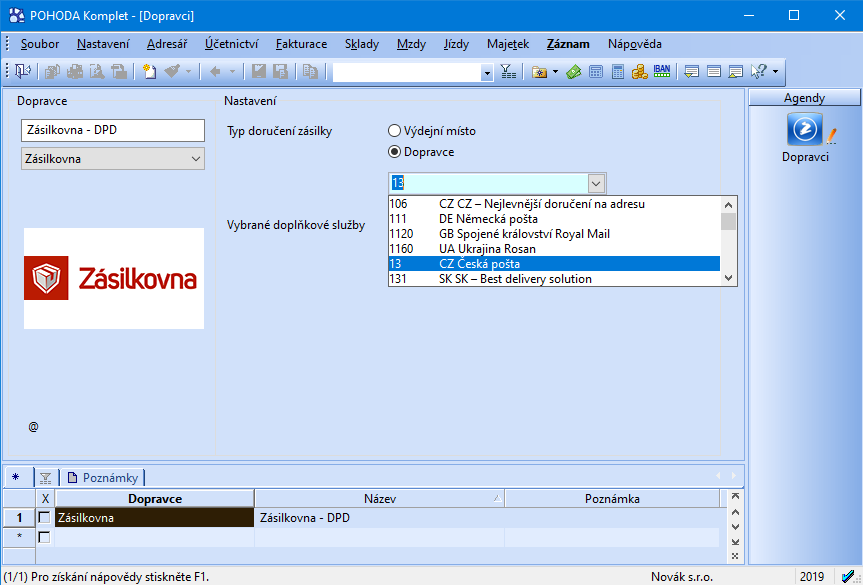Open the Účetnictví menu

click(x=231, y=44)
